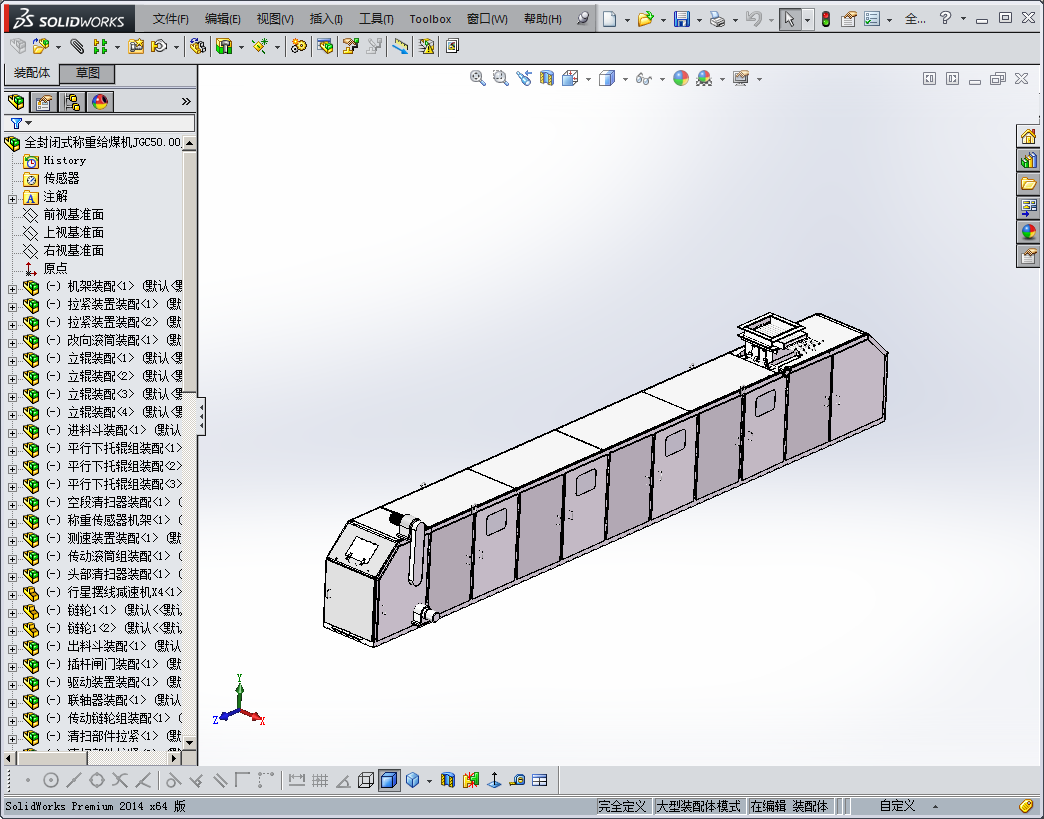The image size is (1044, 819).
Task: Select the 草图 command tab
Action: click(88, 73)
